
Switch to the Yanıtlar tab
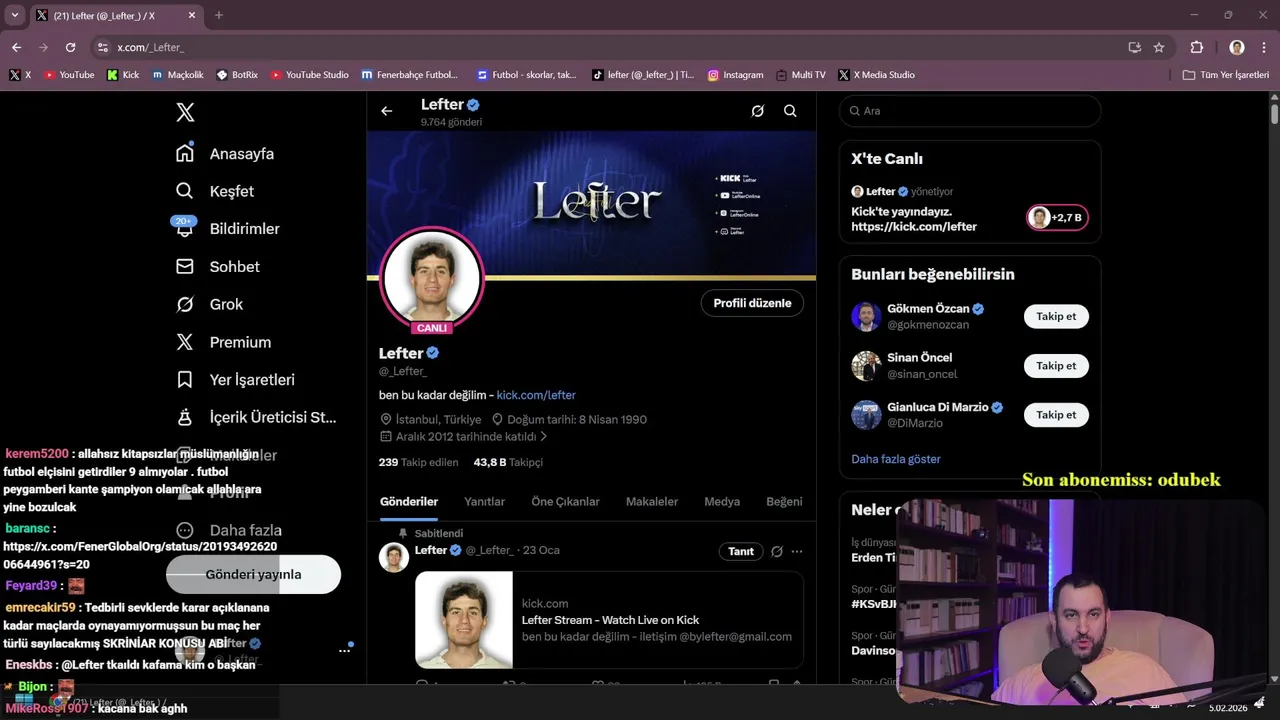pos(484,502)
